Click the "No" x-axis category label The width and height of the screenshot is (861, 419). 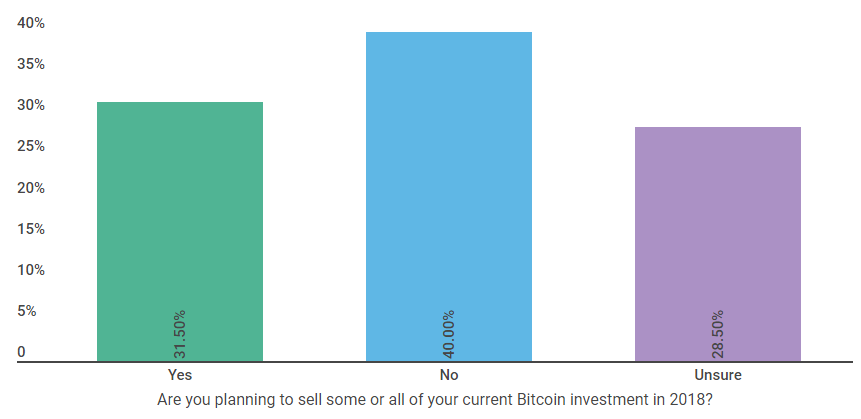tap(449, 376)
